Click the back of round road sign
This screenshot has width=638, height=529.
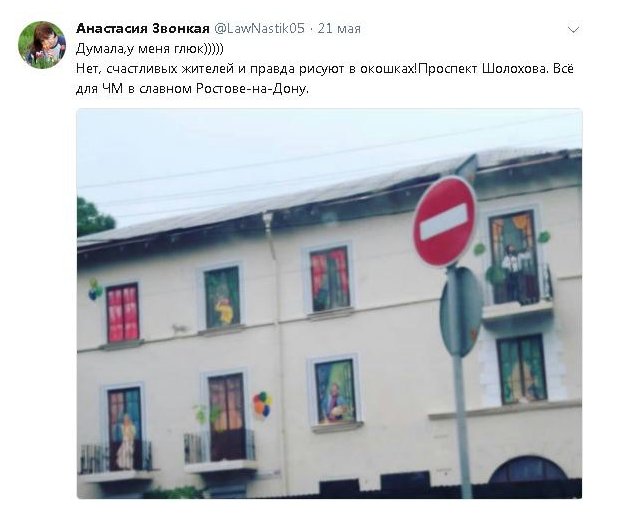click(x=461, y=313)
